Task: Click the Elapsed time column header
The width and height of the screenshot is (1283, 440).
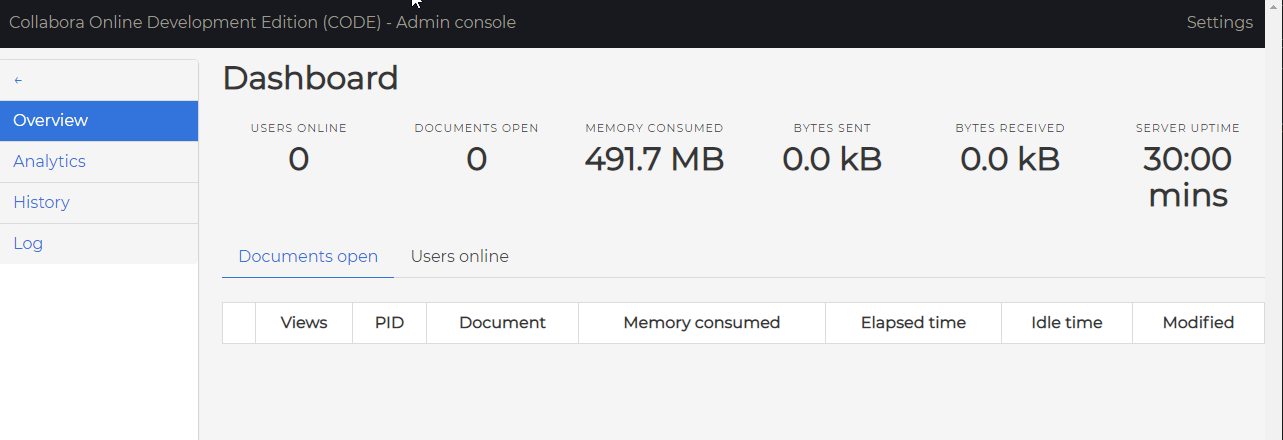Action: [913, 323]
